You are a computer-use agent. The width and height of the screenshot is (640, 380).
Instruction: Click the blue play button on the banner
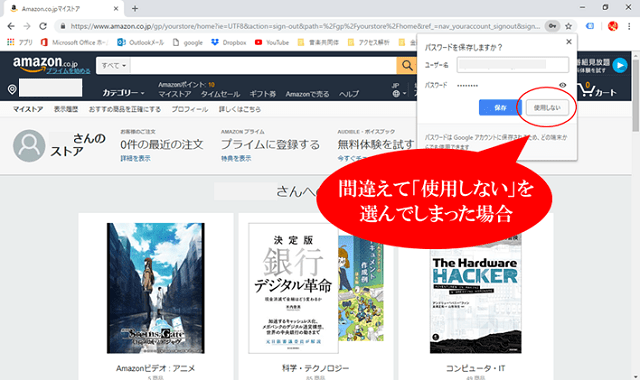(620, 65)
